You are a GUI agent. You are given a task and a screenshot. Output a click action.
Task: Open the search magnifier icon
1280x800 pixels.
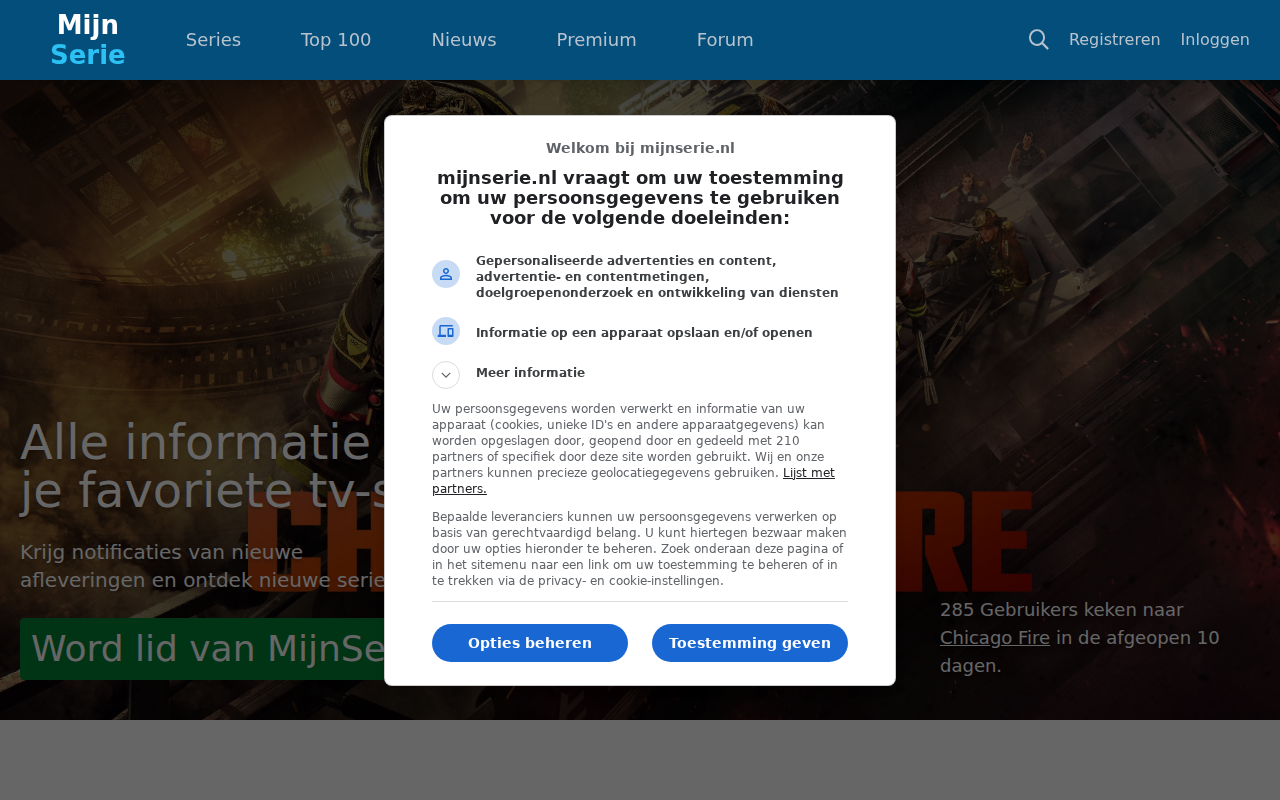pos(1039,40)
